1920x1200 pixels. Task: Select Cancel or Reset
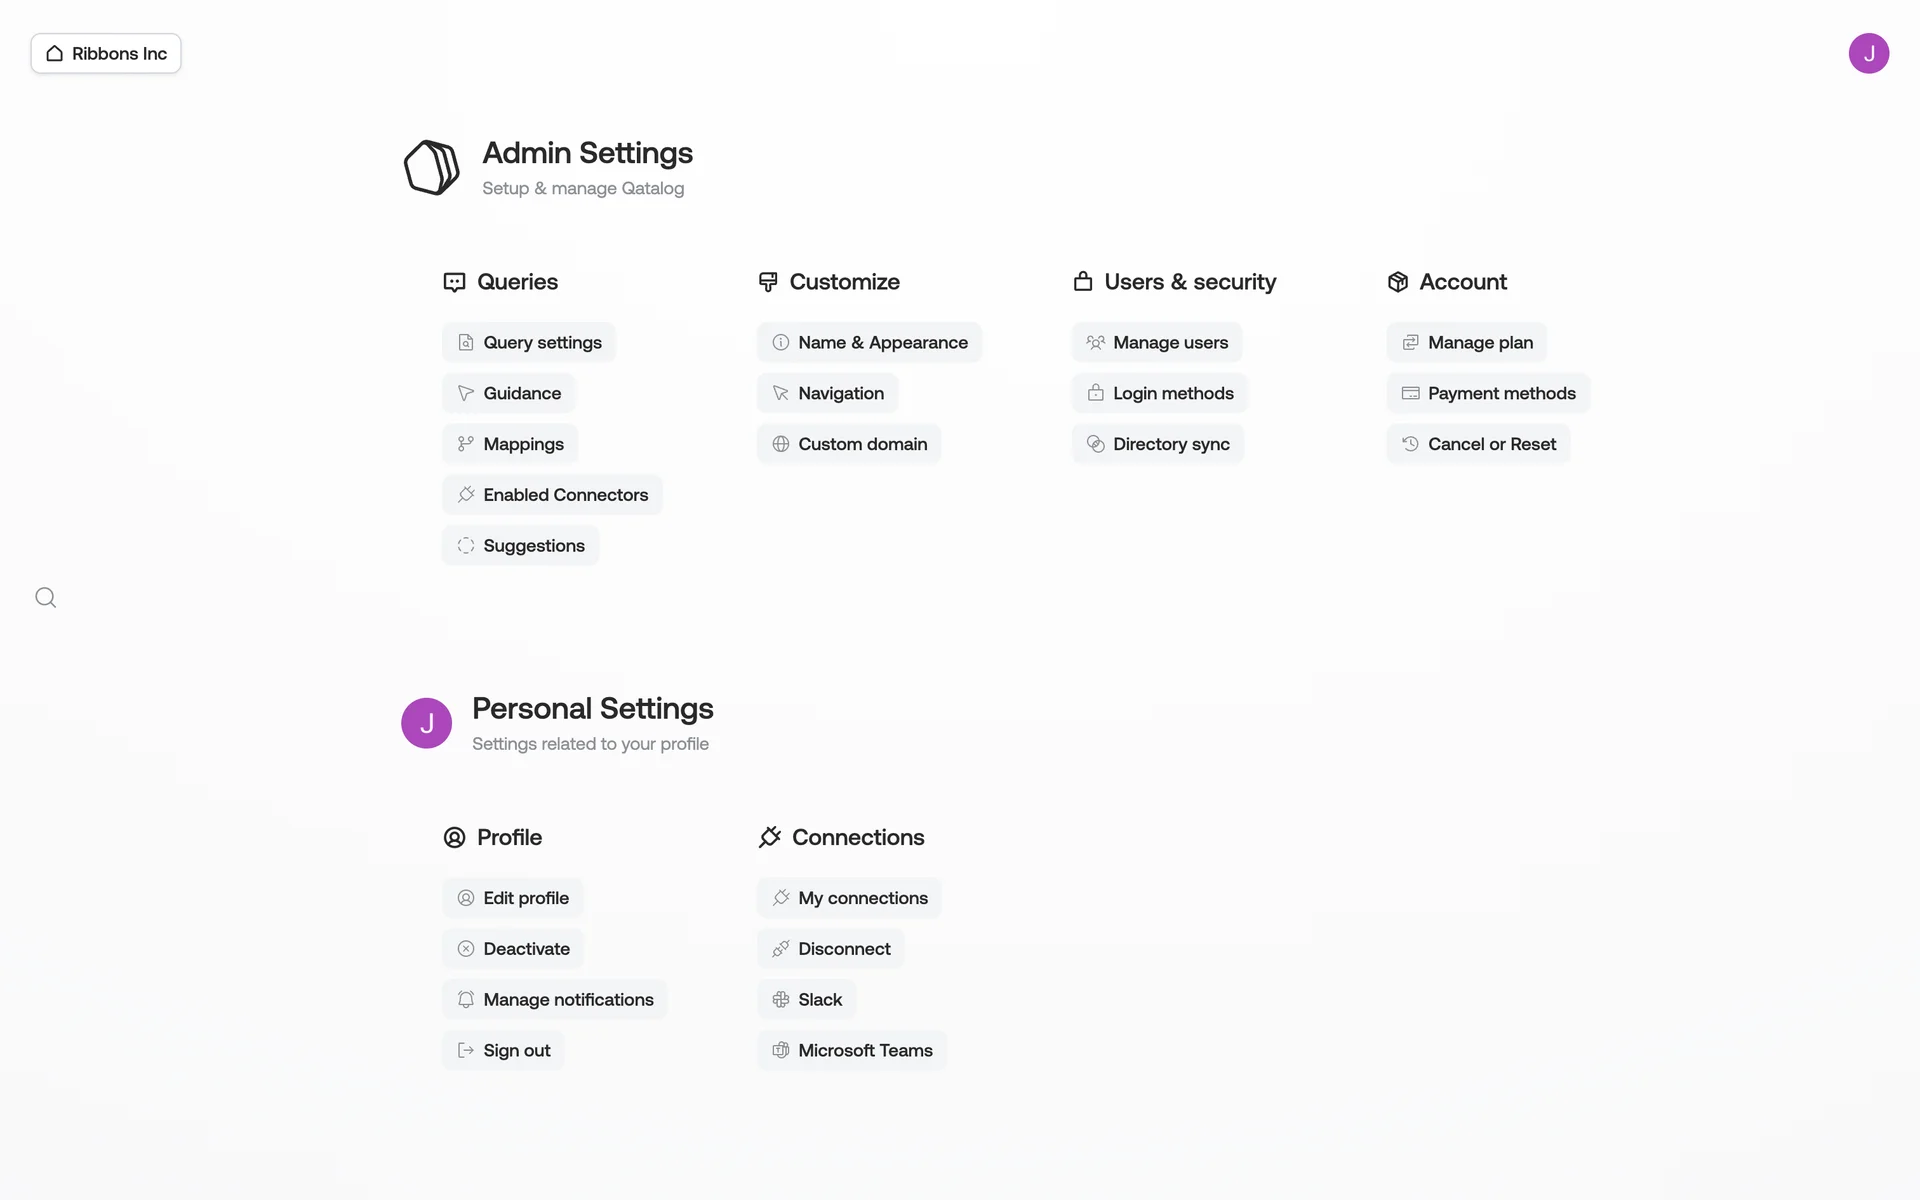coord(1478,444)
